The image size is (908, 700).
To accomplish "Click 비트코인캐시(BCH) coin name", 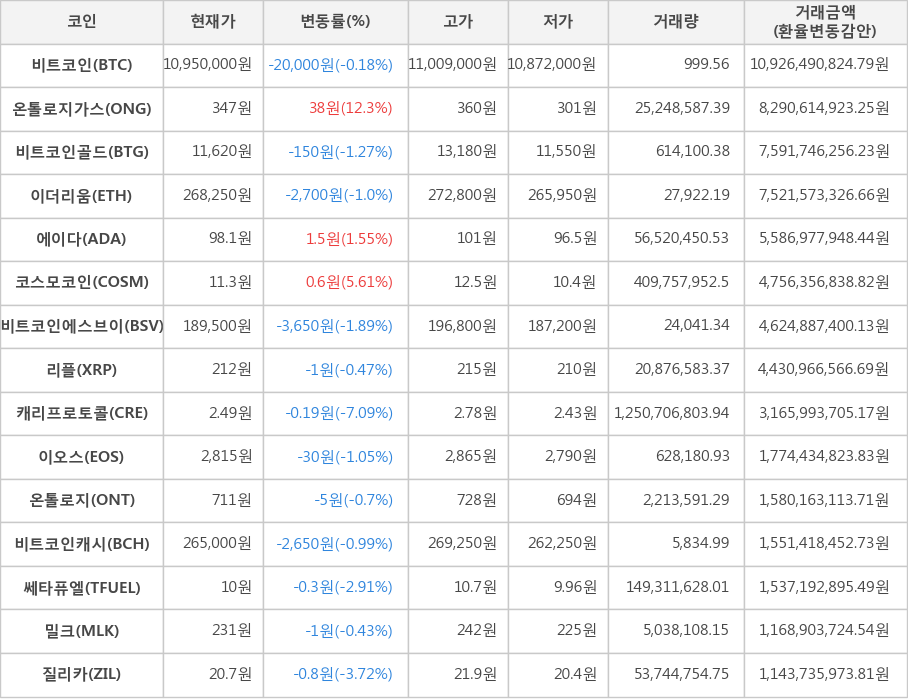I will [x=82, y=544].
